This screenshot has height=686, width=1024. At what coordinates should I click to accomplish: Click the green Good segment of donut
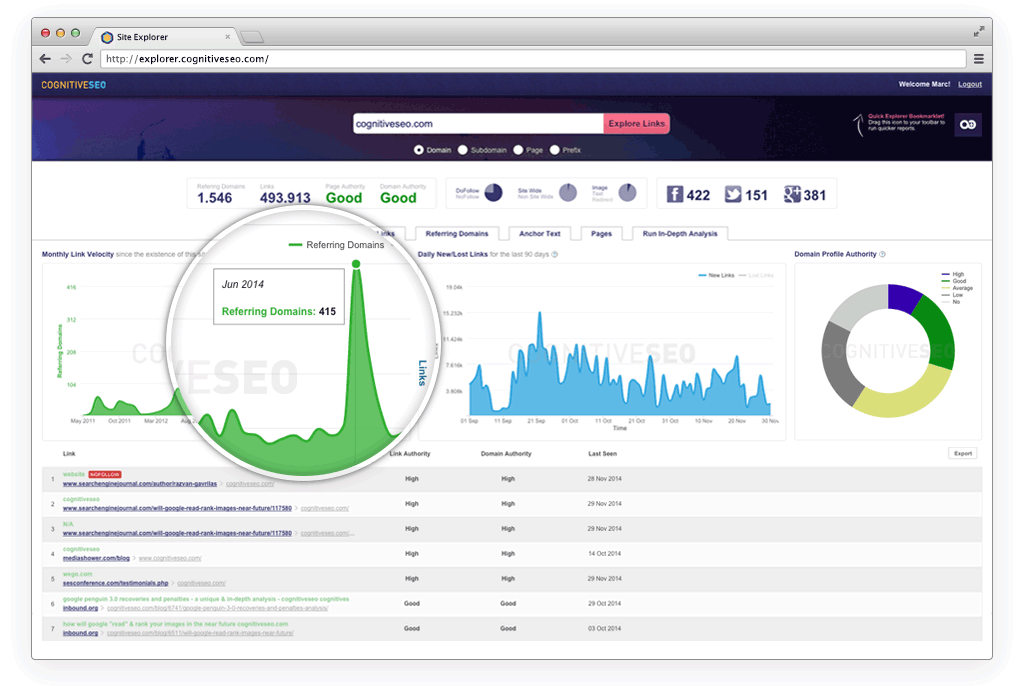[938, 332]
